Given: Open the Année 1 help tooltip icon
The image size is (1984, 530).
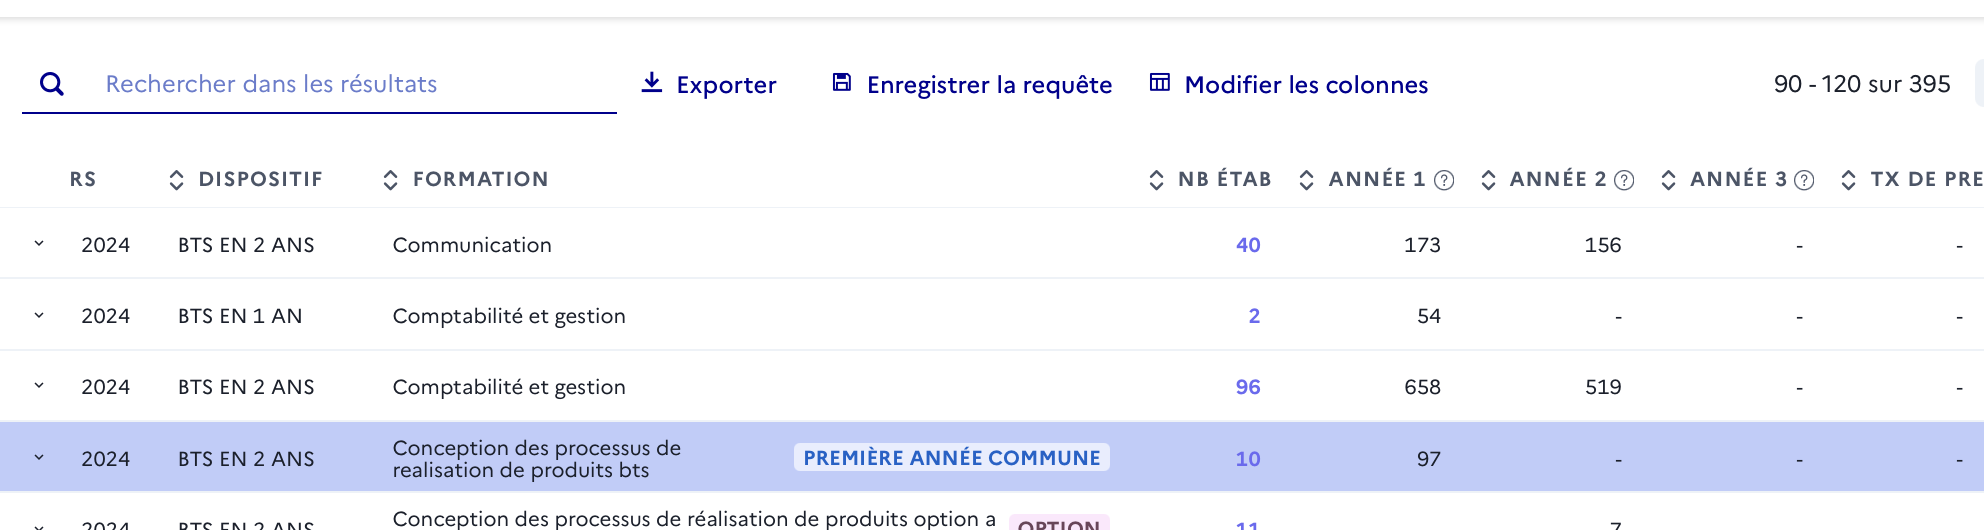Looking at the screenshot, I should pyautogui.click(x=1444, y=180).
